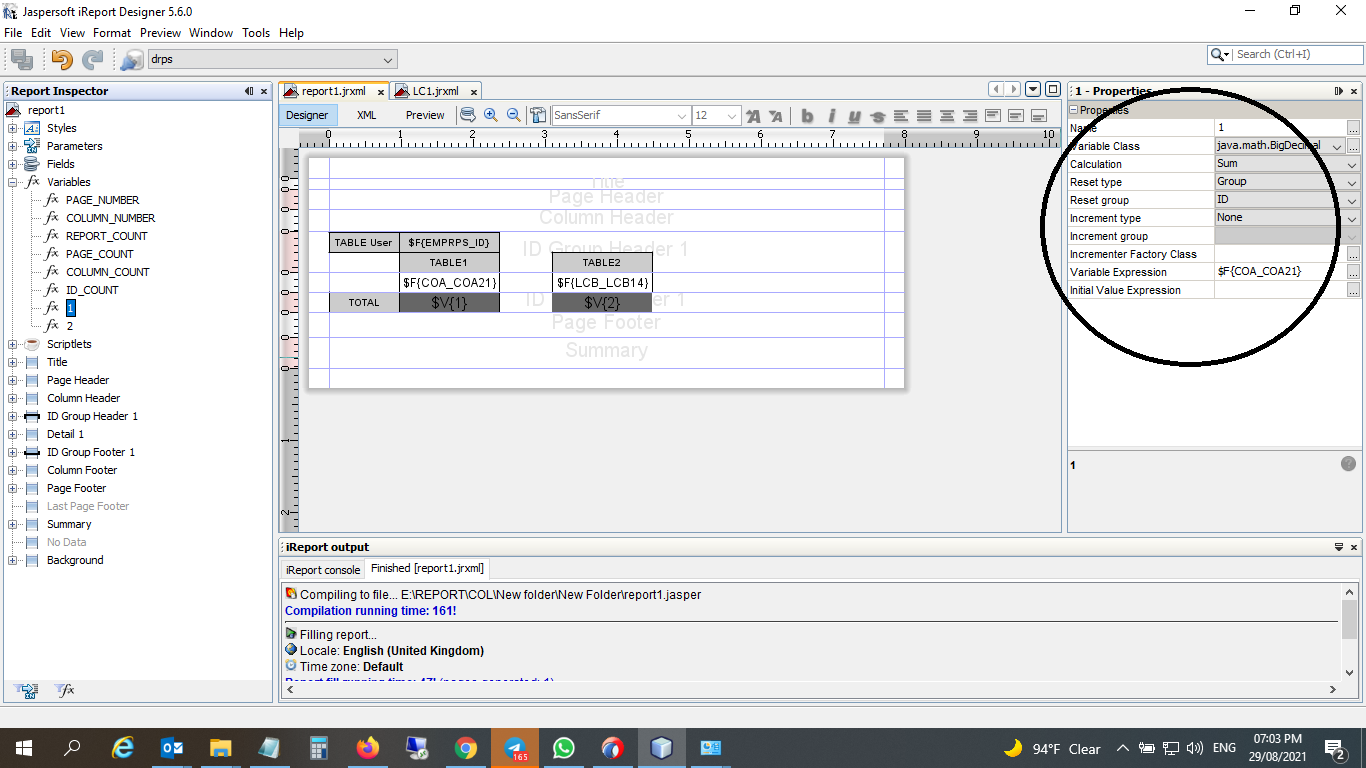Click the increase font size icon

click(753, 116)
